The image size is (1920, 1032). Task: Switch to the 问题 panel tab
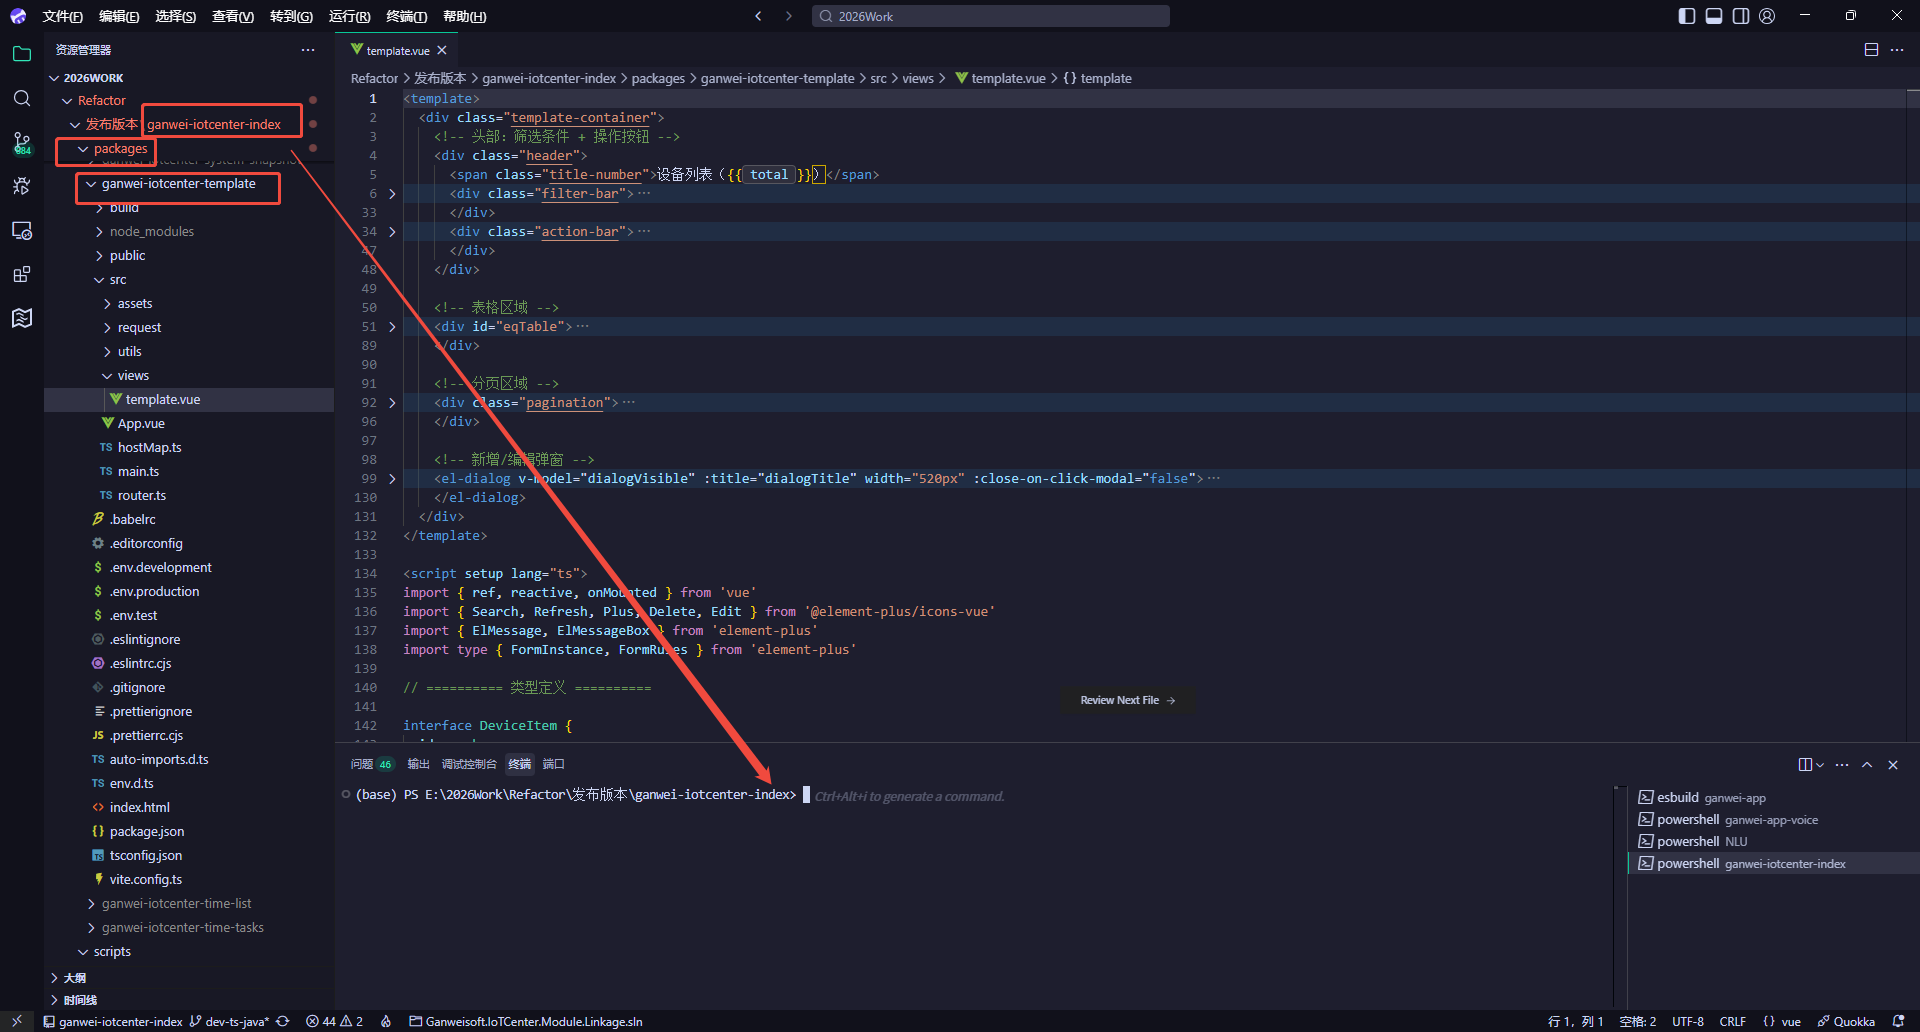pos(371,764)
